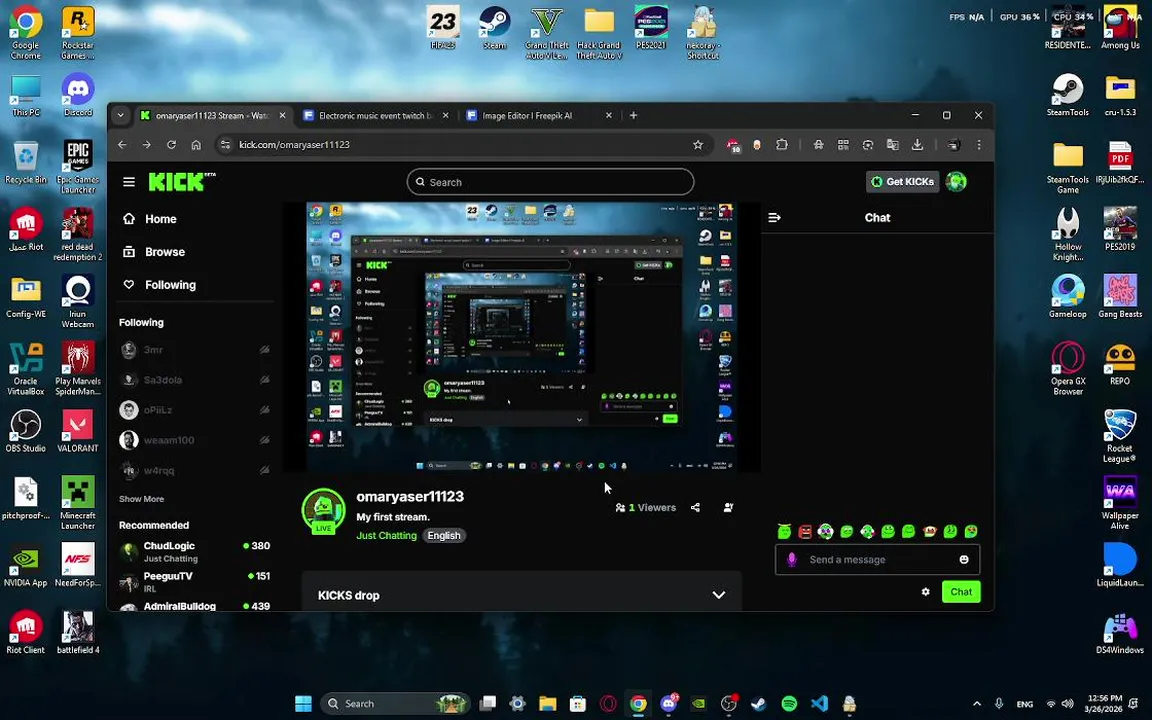Screen dimensions: 1152x720
Task: Open Minecraft Launcher desktop icon
Action: pyautogui.click(x=78, y=503)
